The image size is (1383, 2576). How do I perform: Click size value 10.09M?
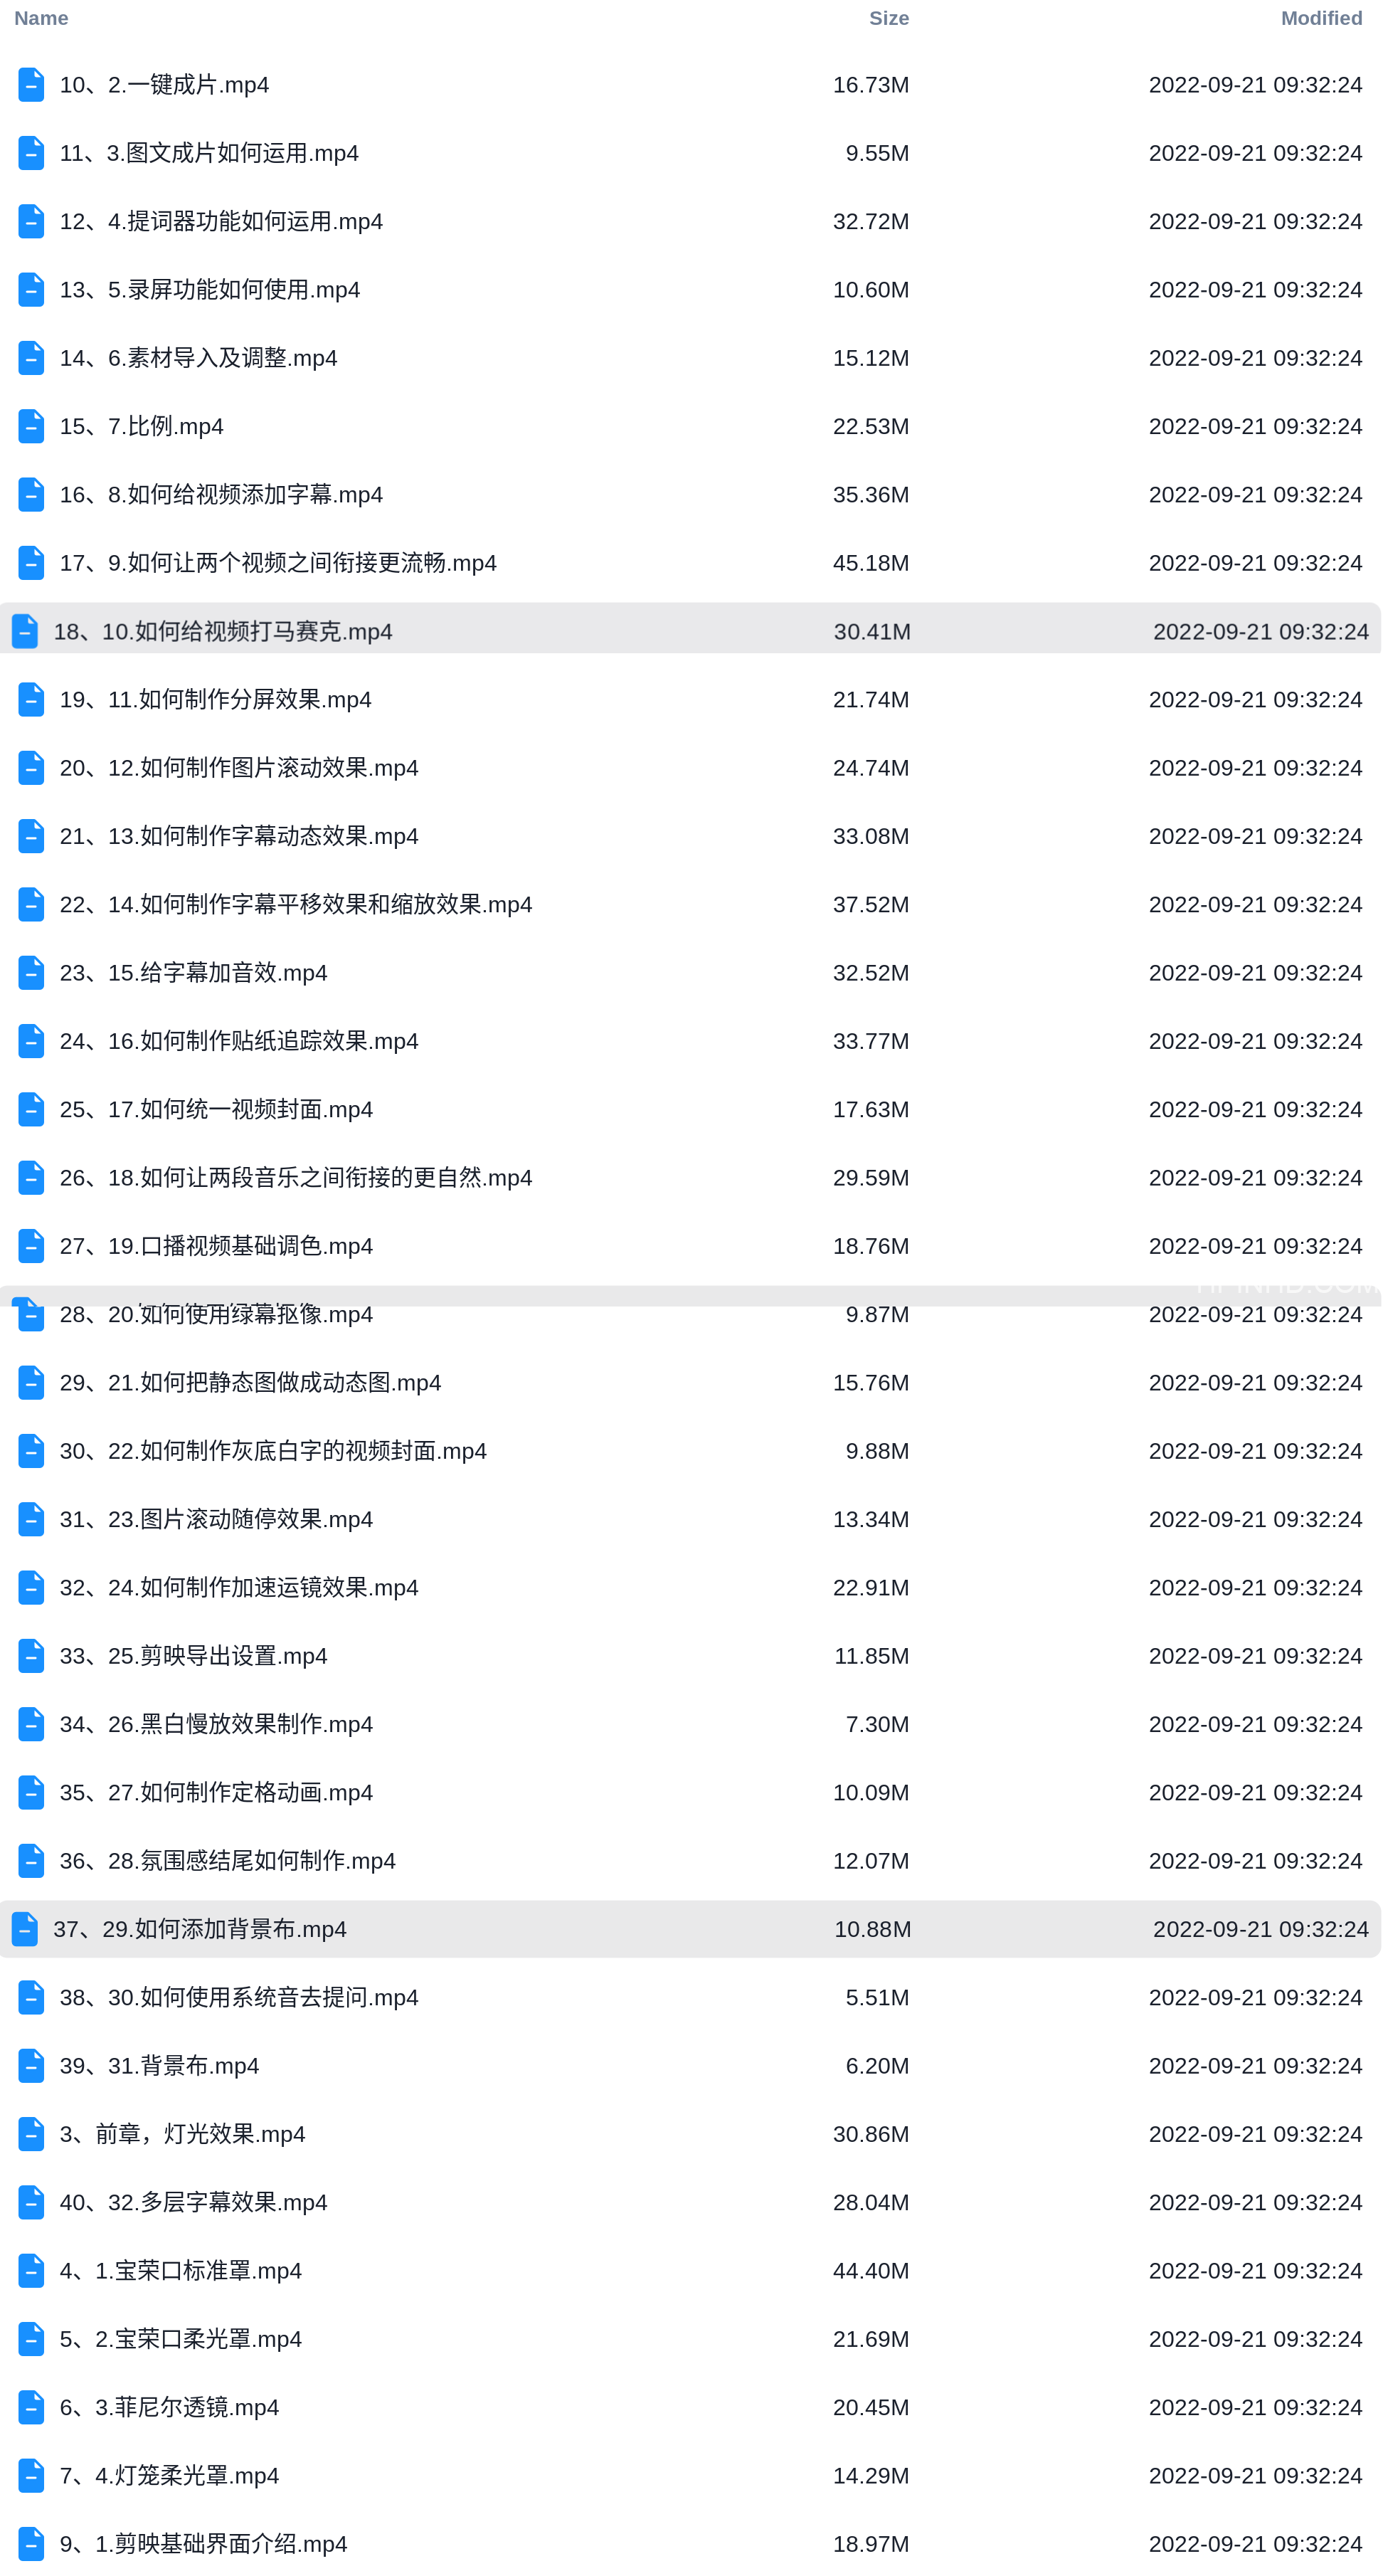click(871, 1793)
